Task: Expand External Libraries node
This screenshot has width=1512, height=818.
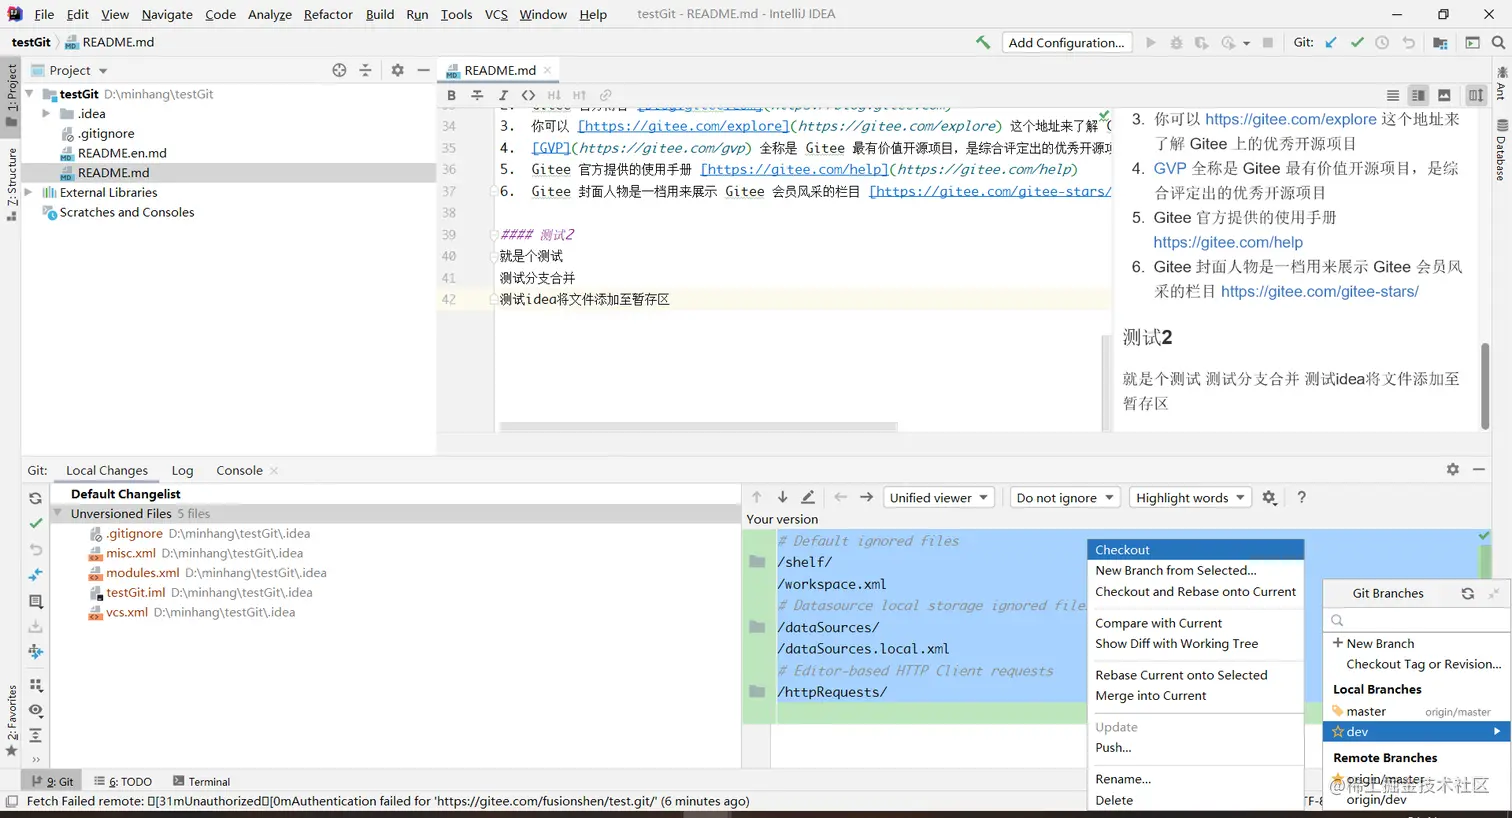Action: tap(29, 192)
